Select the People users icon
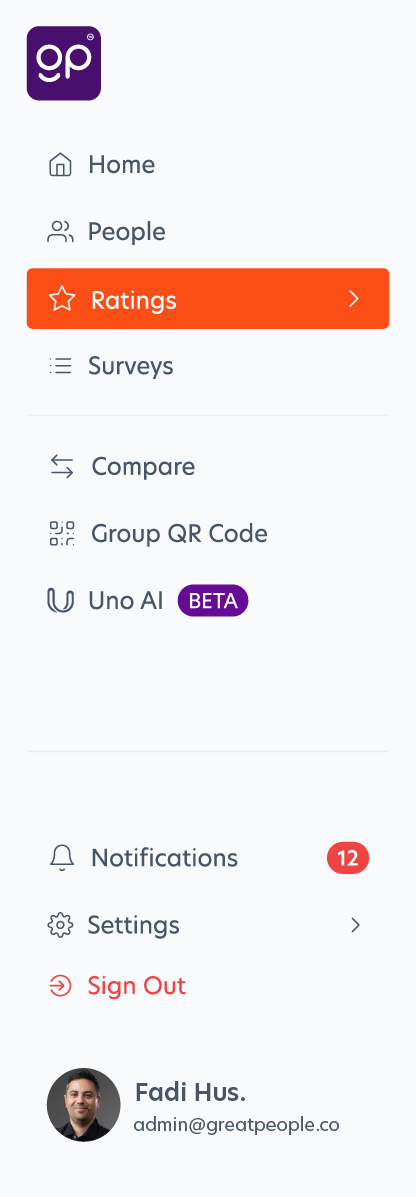Viewport: 416px width, 1197px height. (x=60, y=232)
